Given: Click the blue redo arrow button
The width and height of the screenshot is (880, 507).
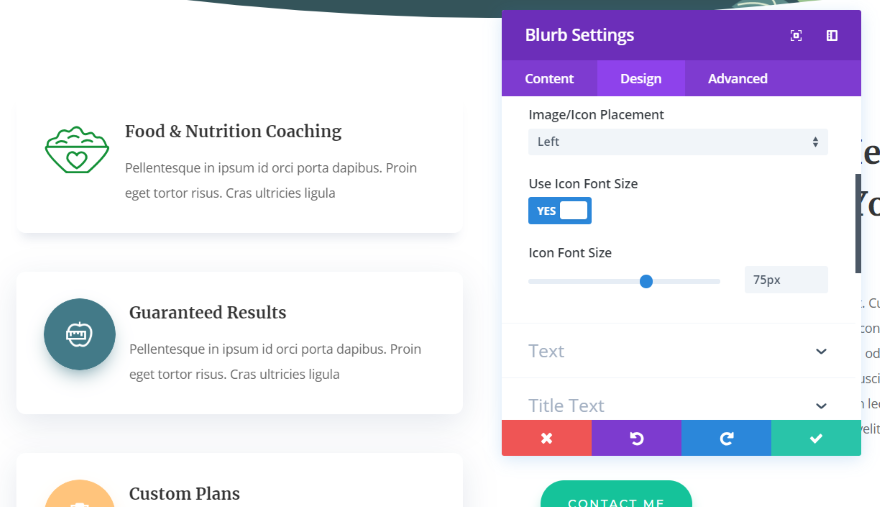Looking at the screenshot, I should (x=726, y=438).
